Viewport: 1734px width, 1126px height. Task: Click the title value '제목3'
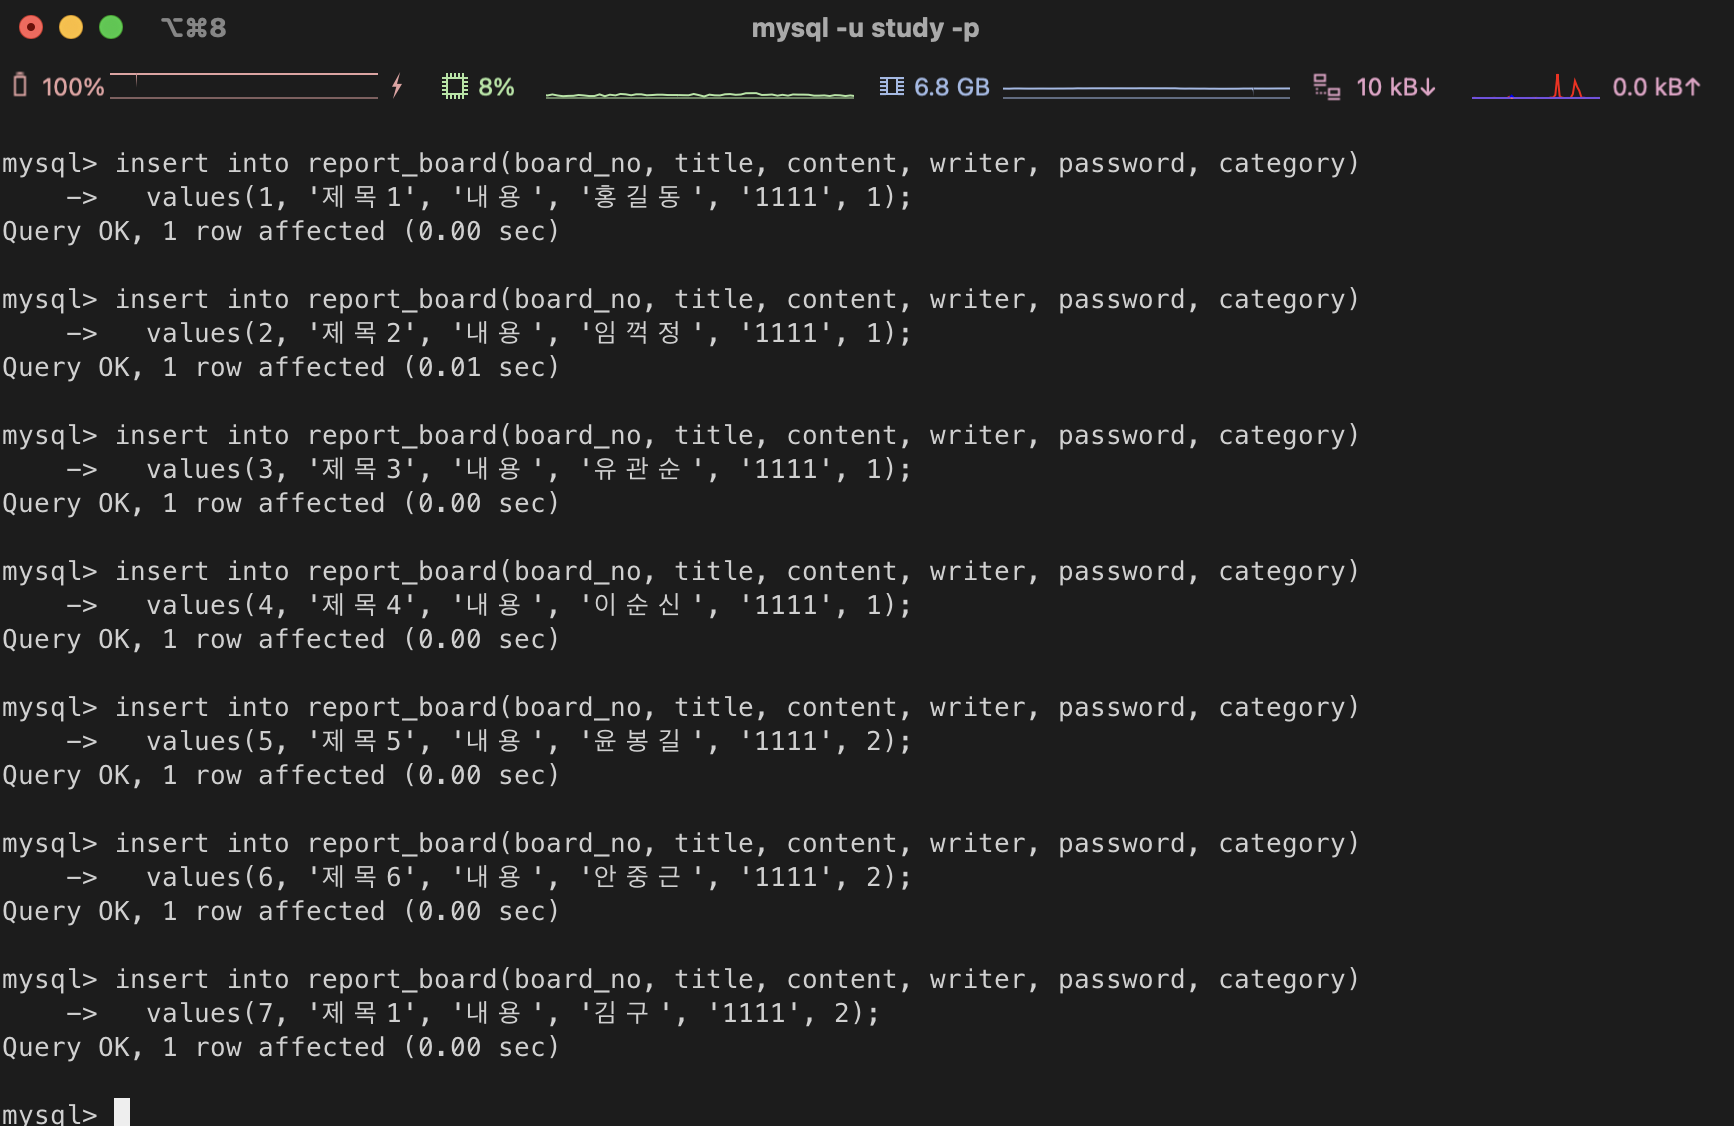coord(362,469)
